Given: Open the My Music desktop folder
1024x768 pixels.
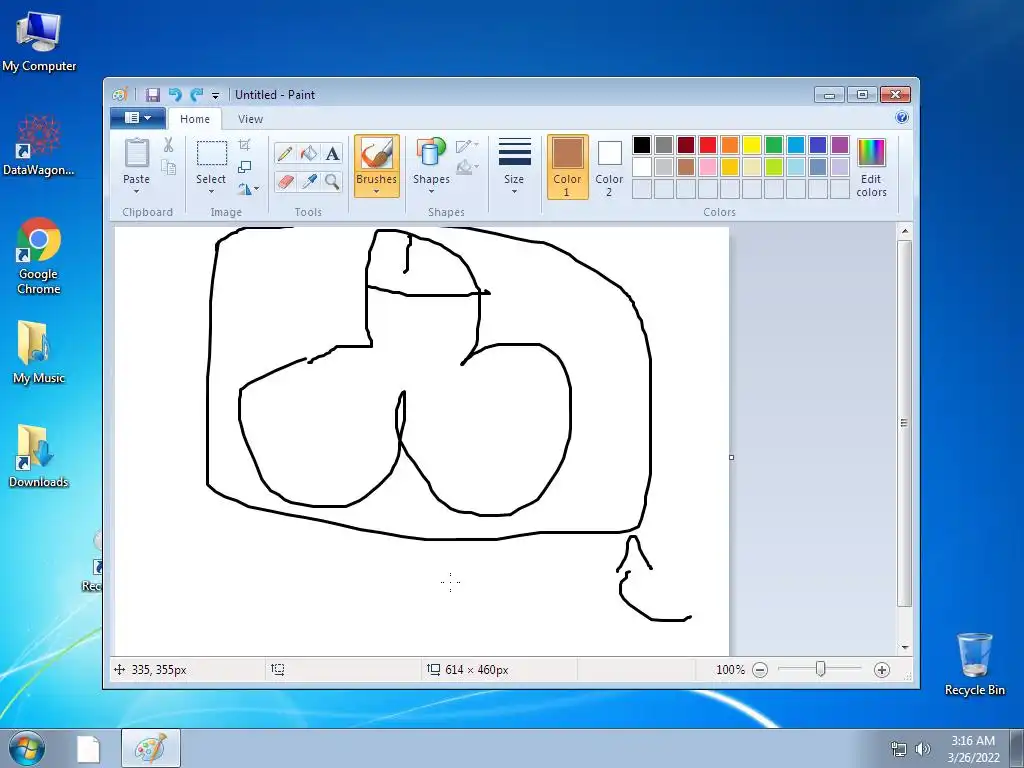Looking at the screenshot, I should pos(39,352).
